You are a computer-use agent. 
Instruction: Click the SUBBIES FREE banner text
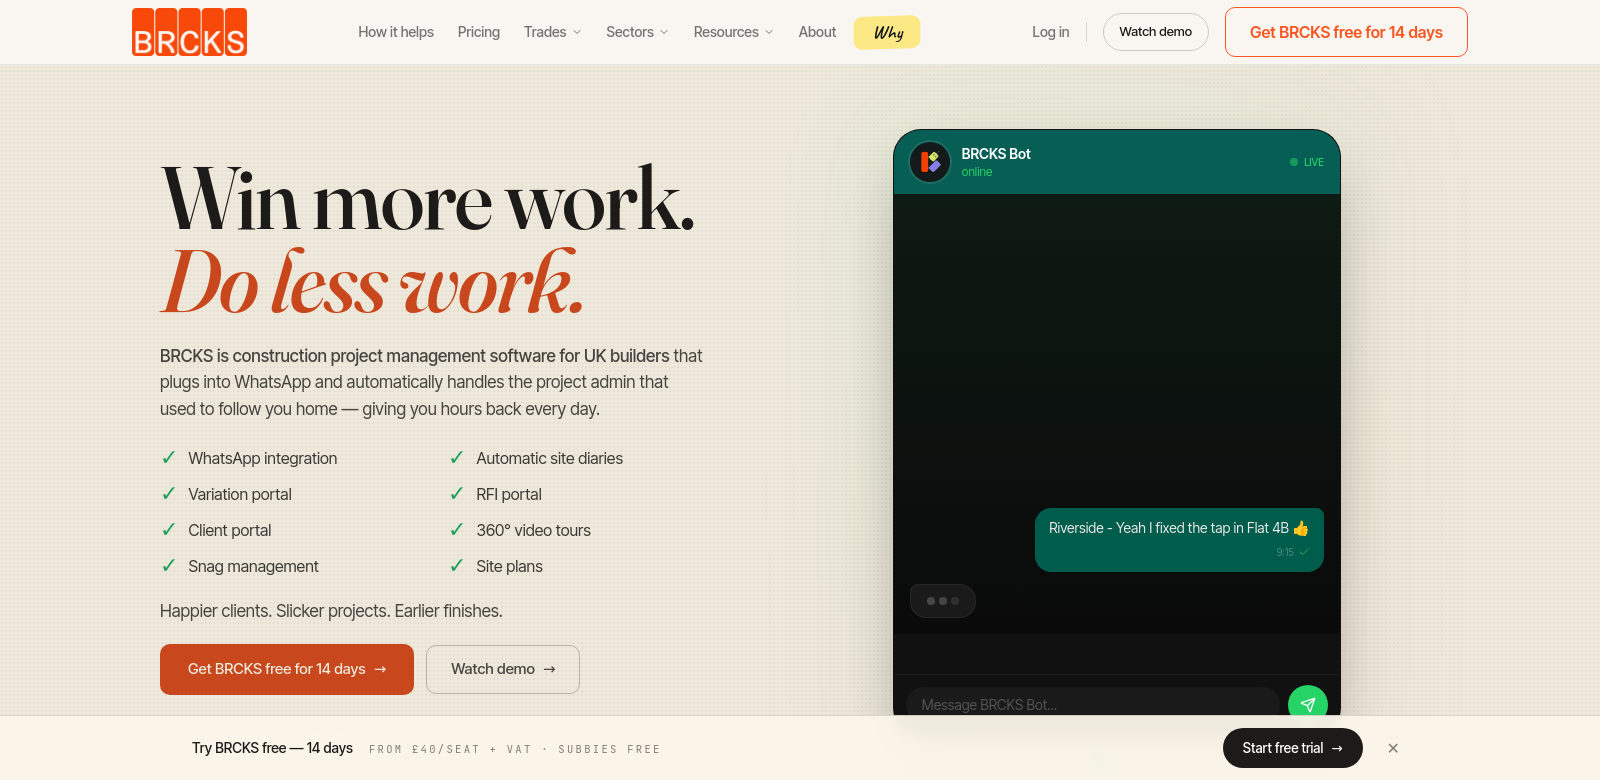point(609,749)
